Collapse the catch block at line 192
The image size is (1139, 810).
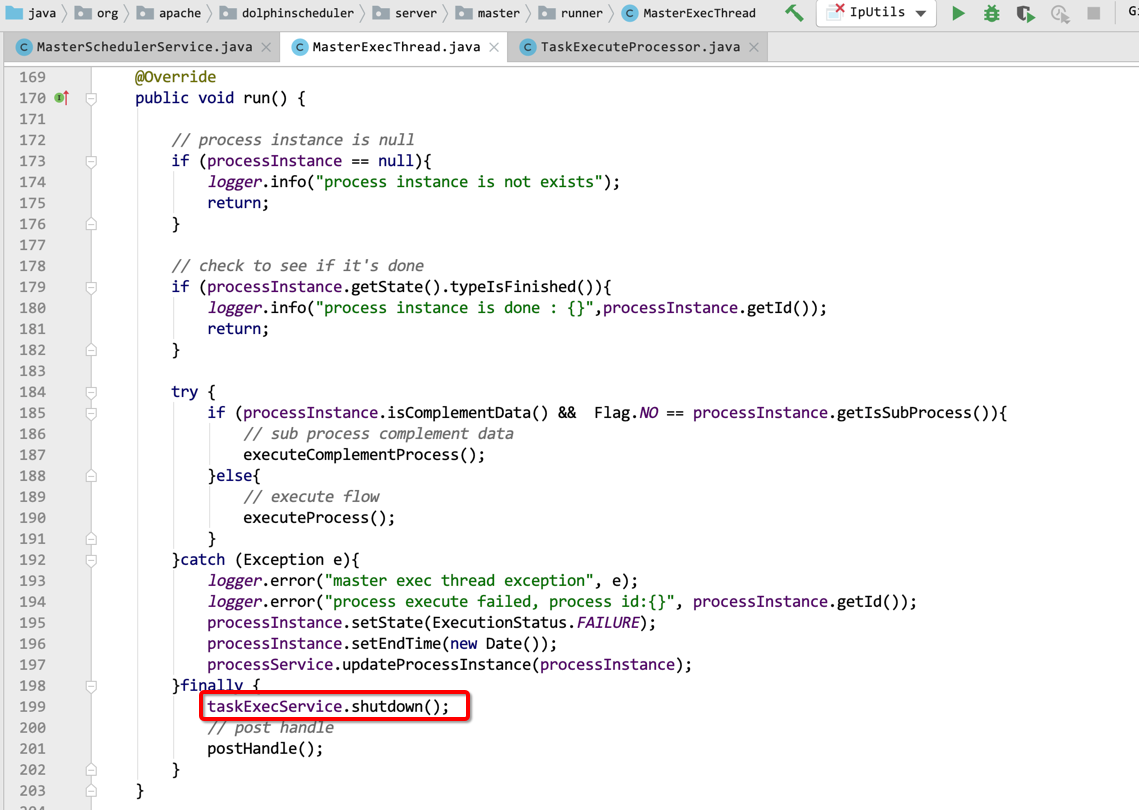pyautogui.click(x=91, y=560)
